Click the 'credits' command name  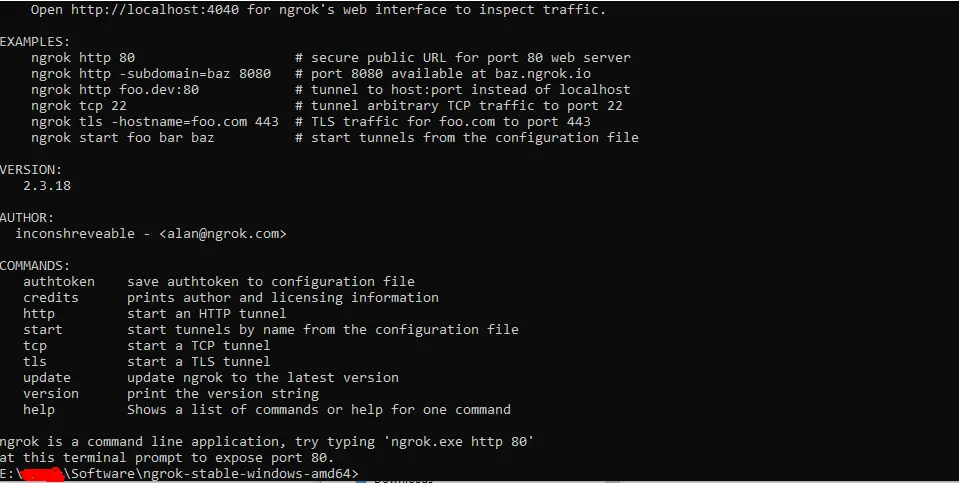[51, 298]
